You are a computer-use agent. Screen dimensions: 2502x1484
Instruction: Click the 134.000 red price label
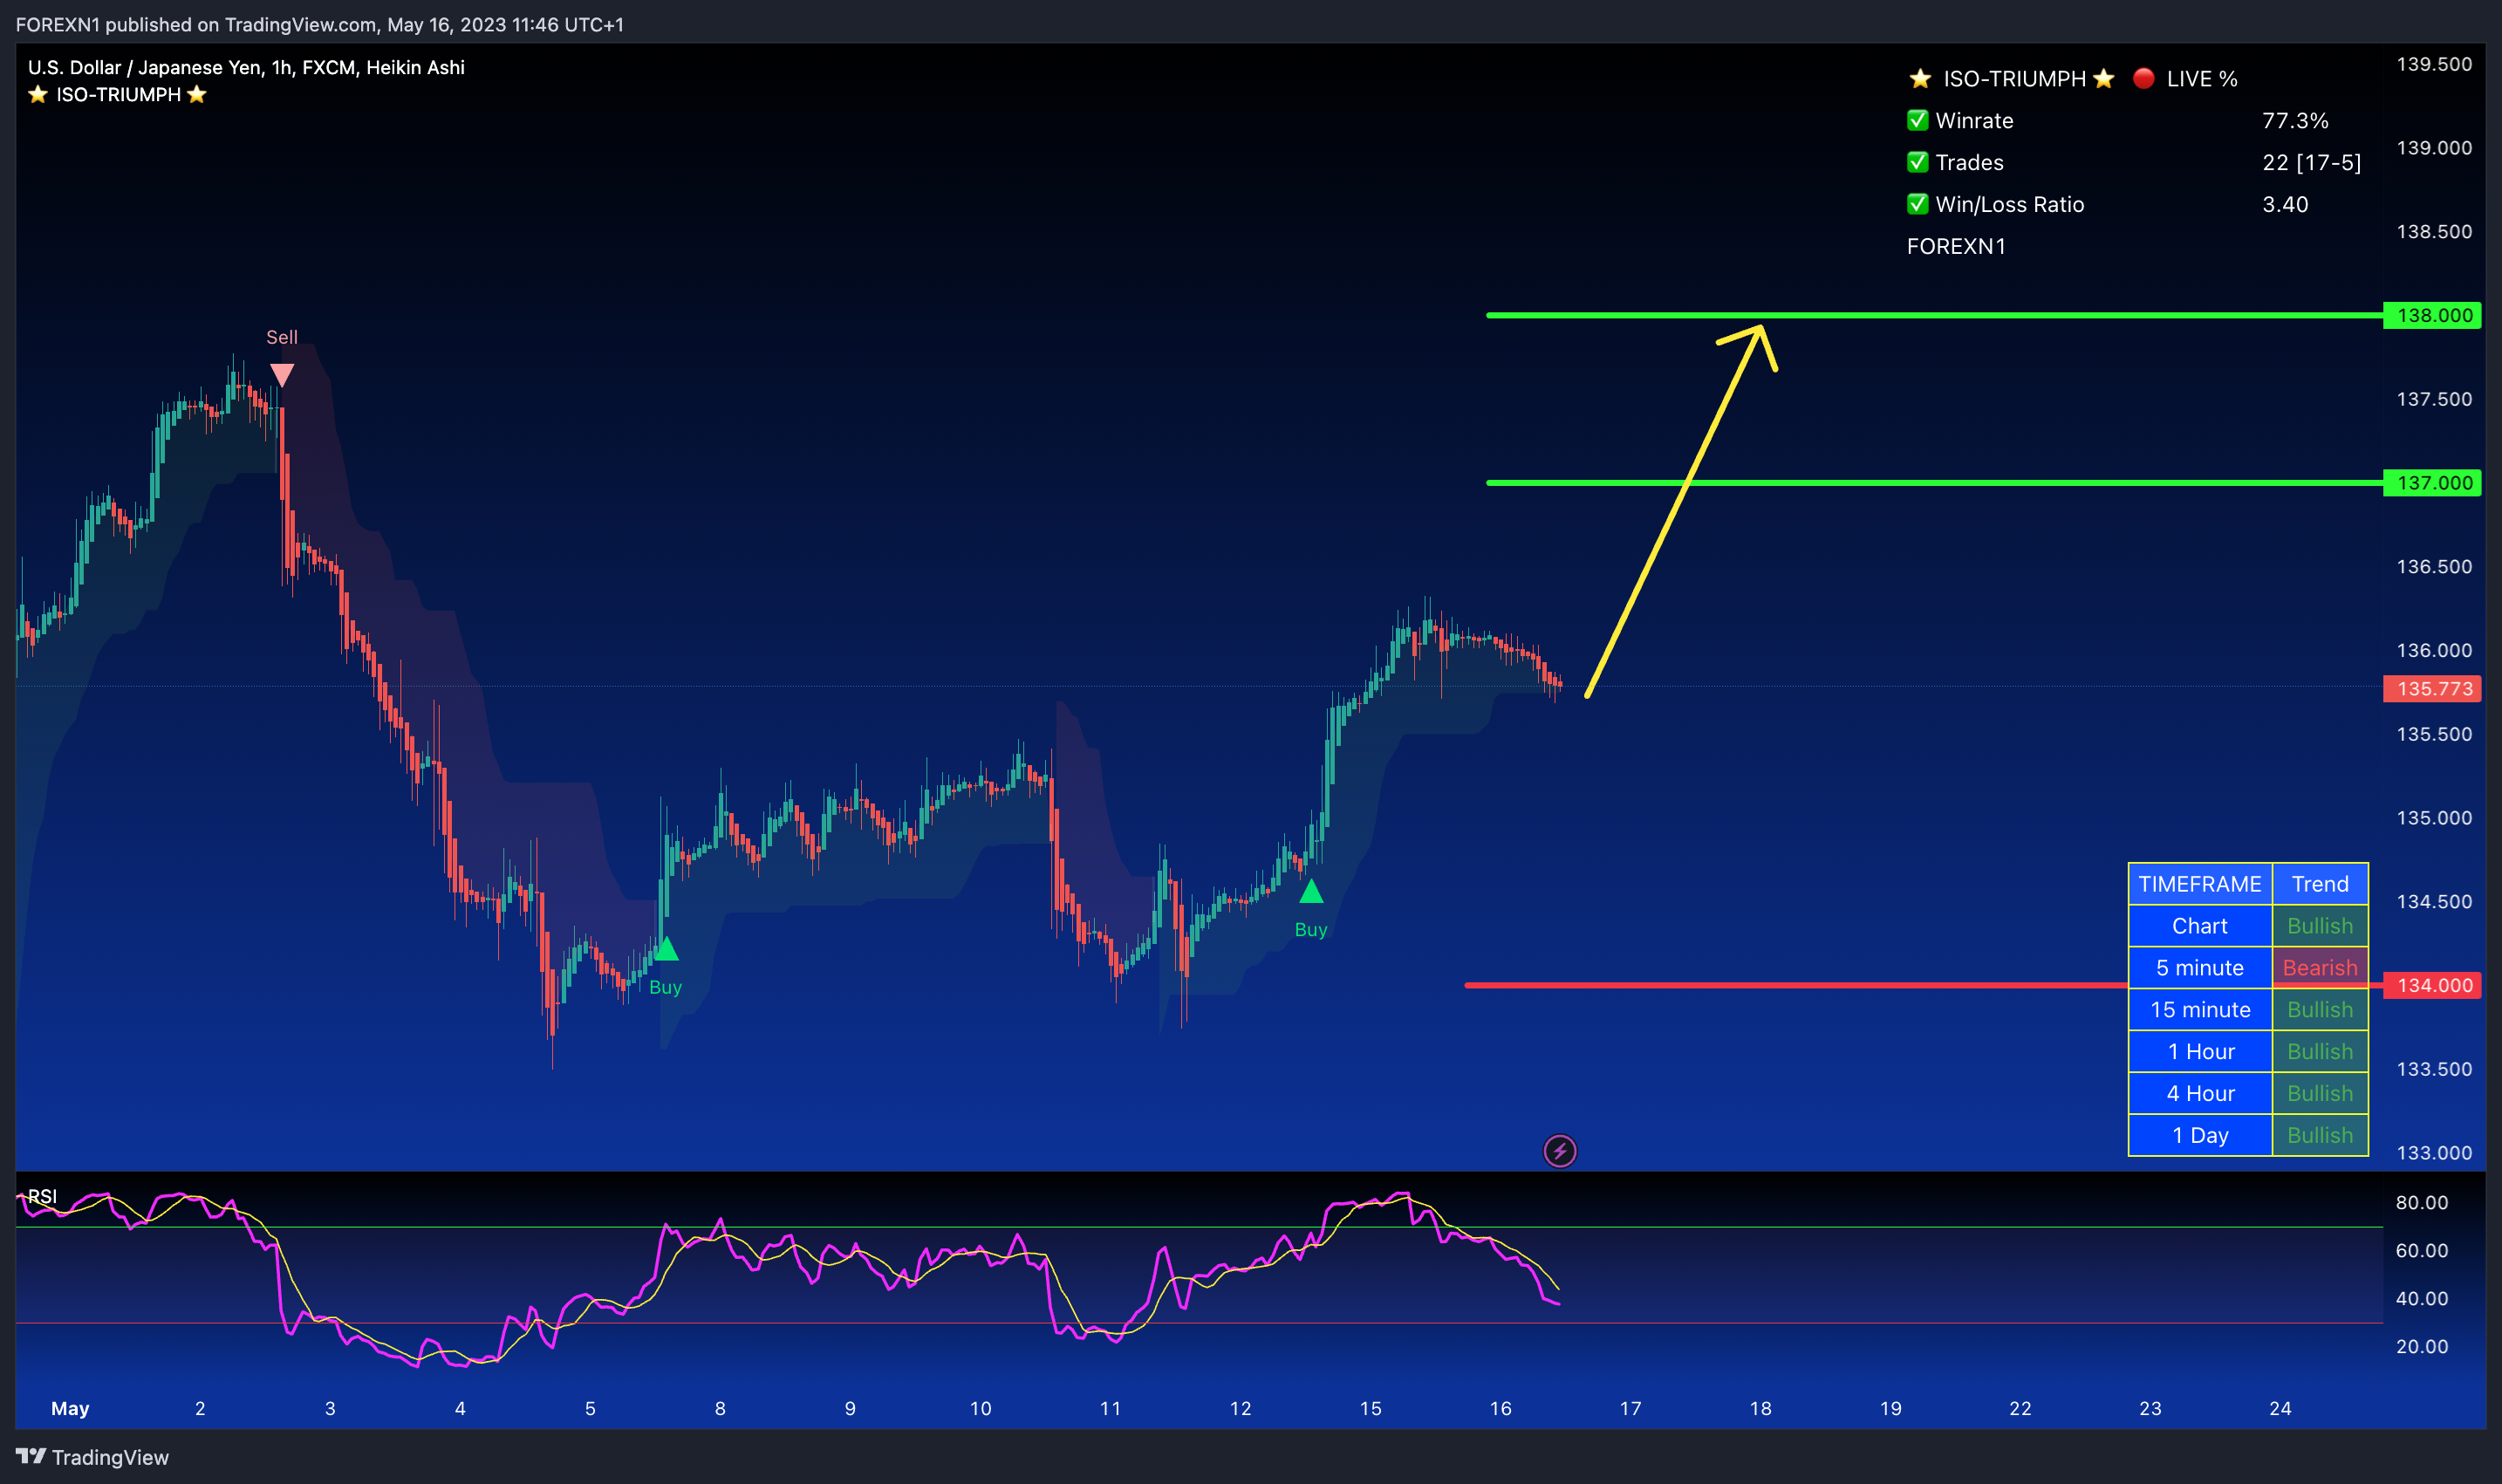[x=2433, y=985]
